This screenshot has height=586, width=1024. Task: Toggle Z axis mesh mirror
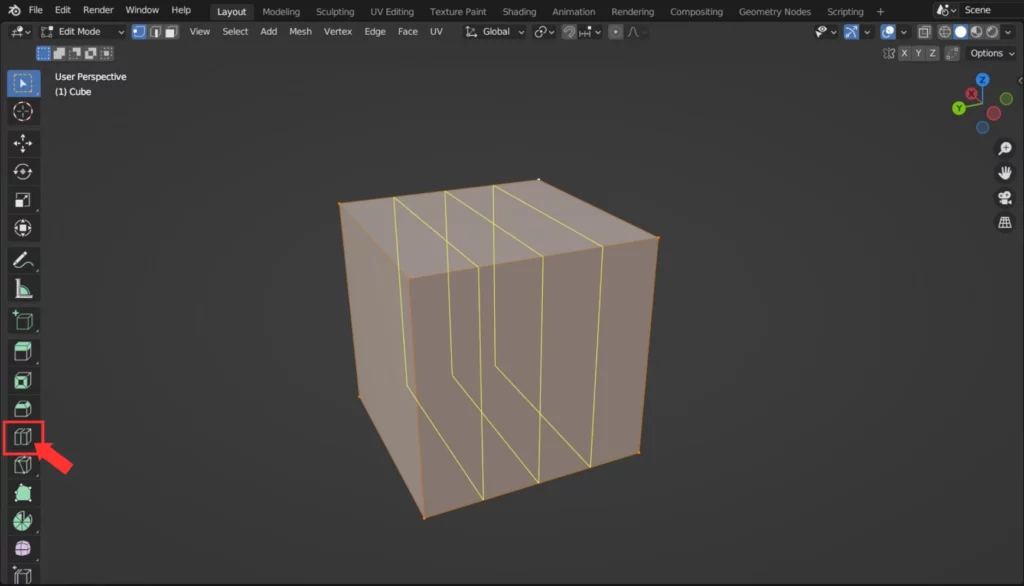click(933, 54)
